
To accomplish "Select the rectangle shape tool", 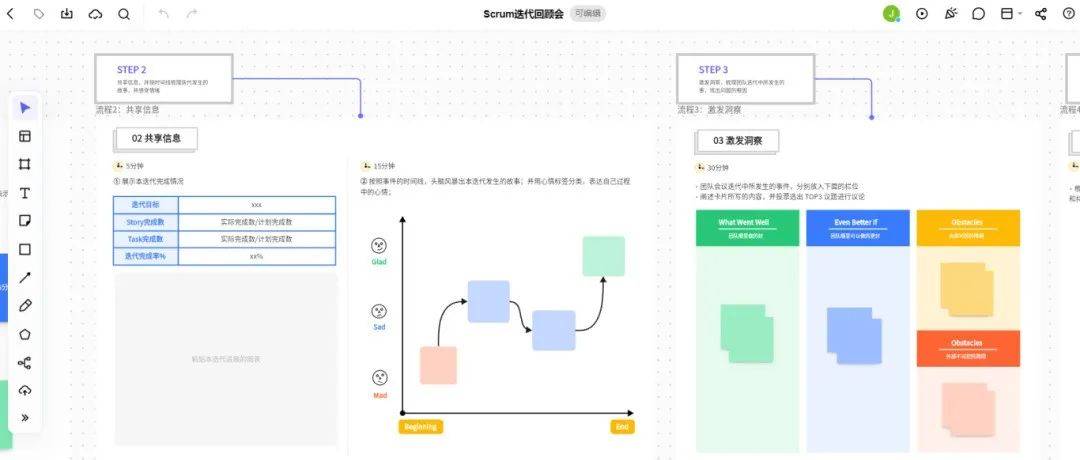I will click(x=25, y=249).
